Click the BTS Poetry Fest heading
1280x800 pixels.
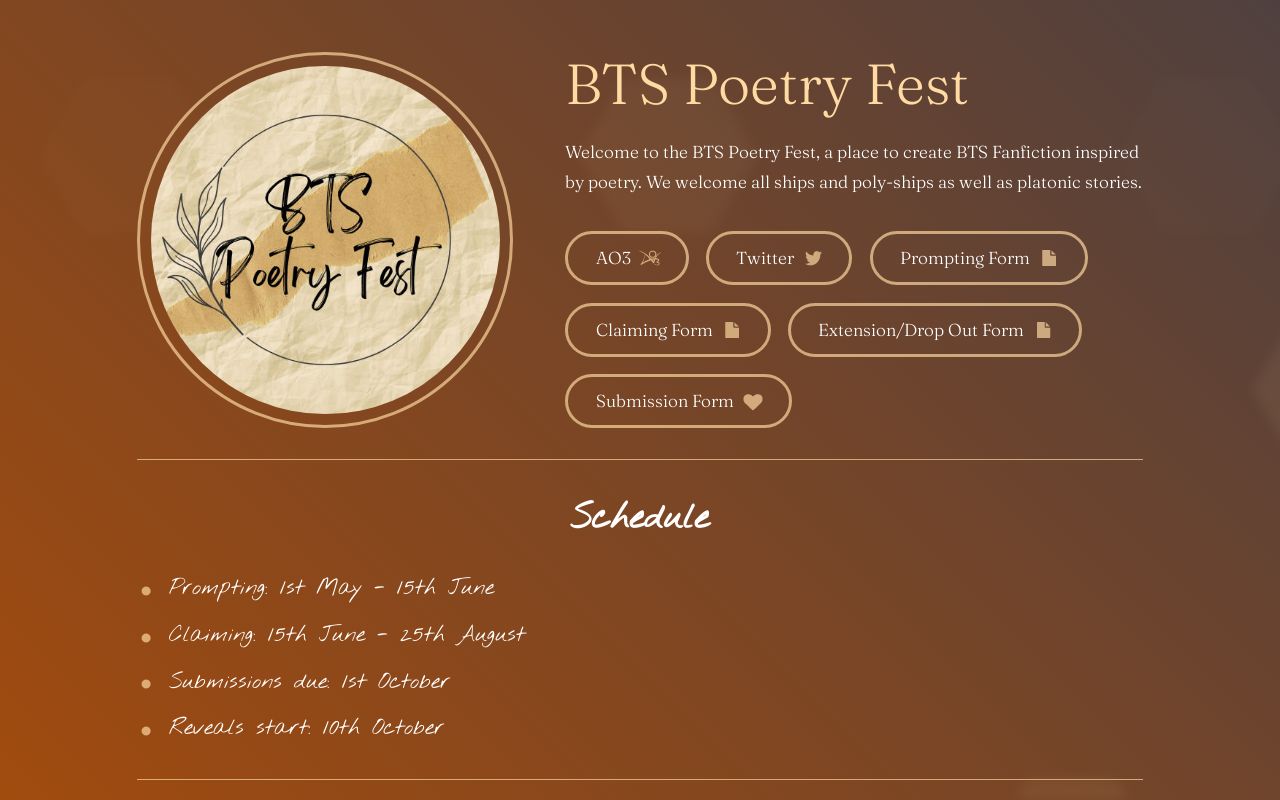pyautogui.click(x=766, y=85)
